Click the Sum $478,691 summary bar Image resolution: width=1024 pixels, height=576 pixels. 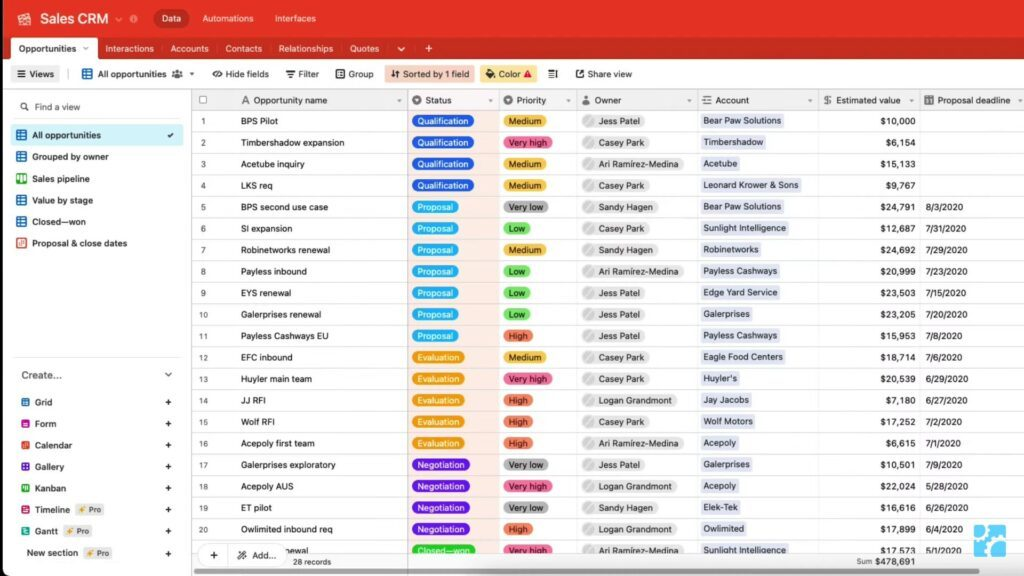click(x=885, y=562)
